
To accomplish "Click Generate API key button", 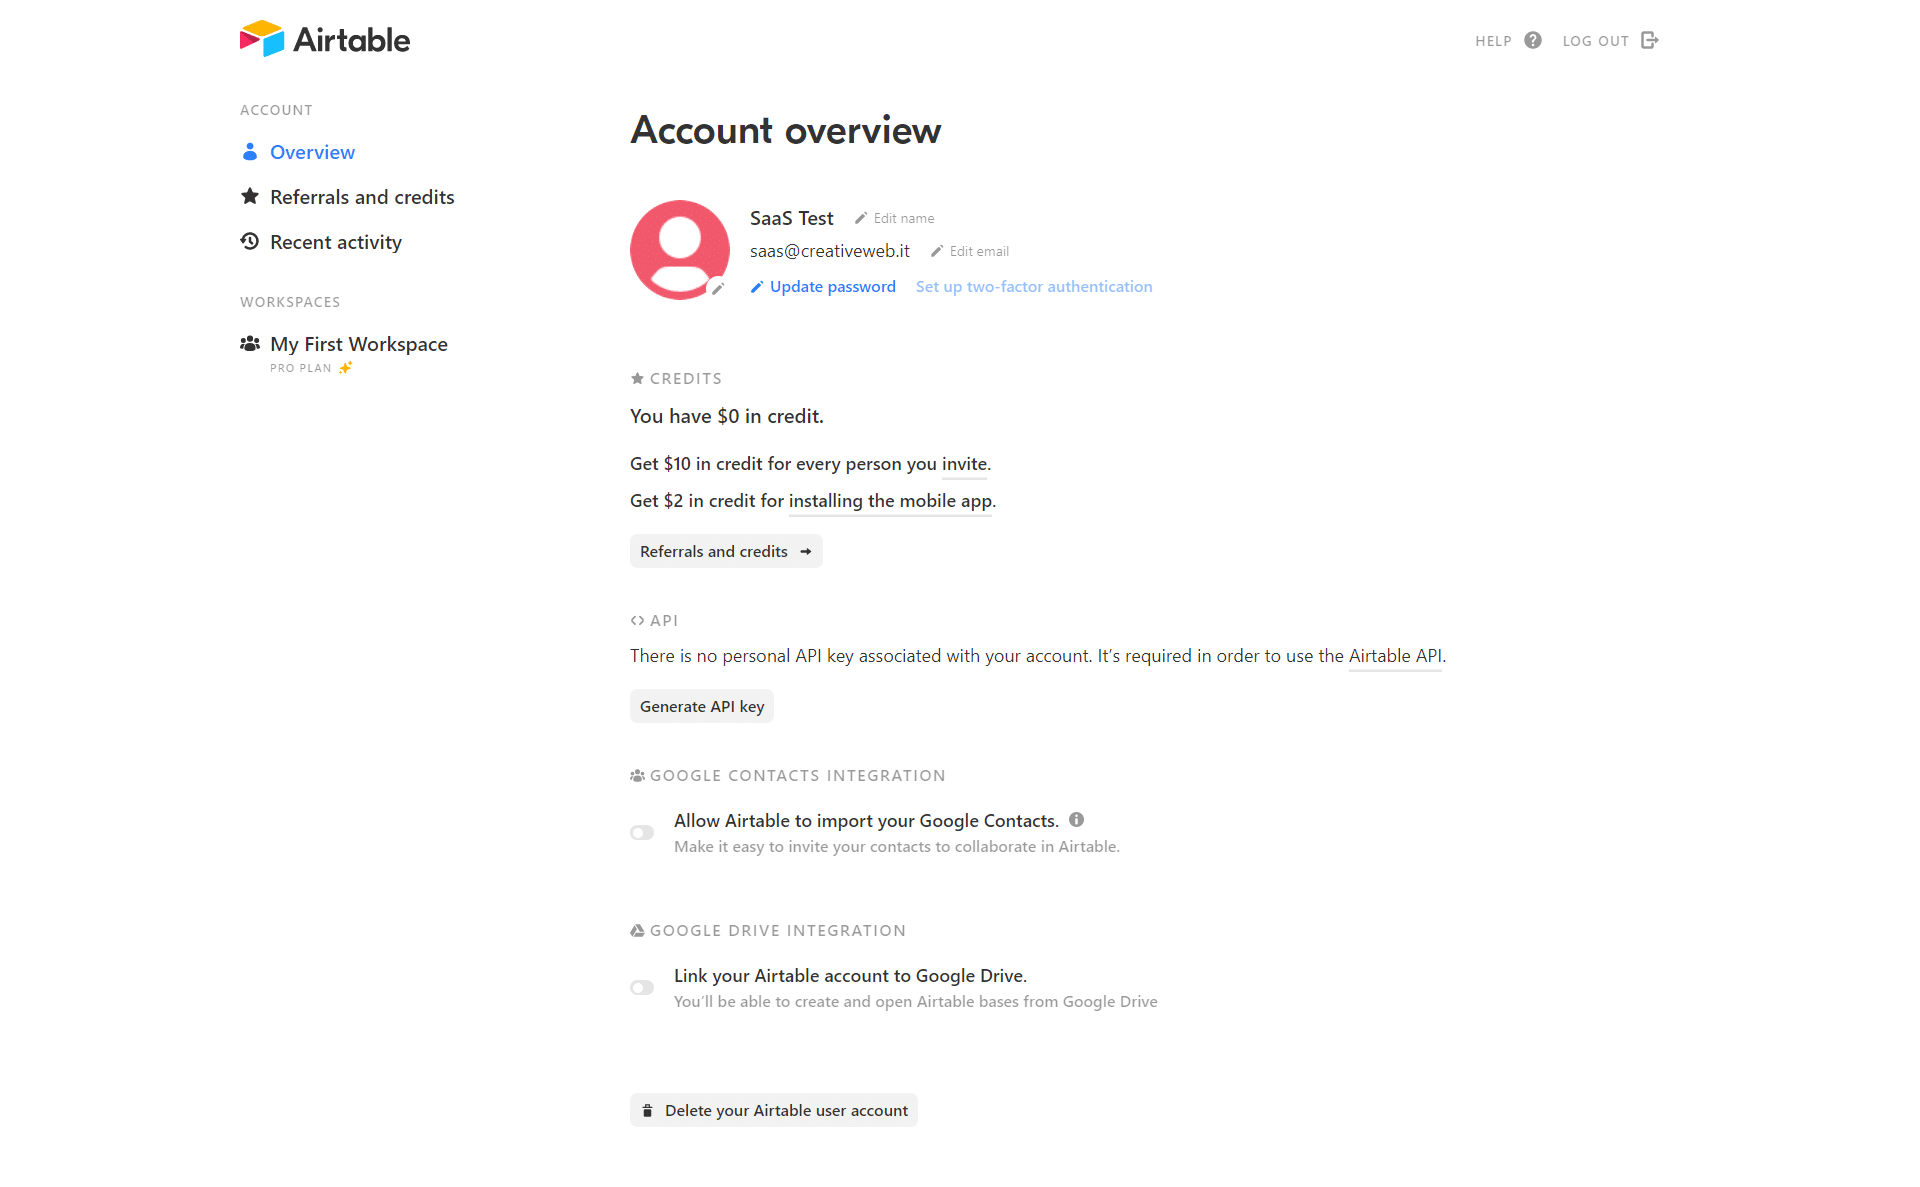I will [x=702, y=706].
